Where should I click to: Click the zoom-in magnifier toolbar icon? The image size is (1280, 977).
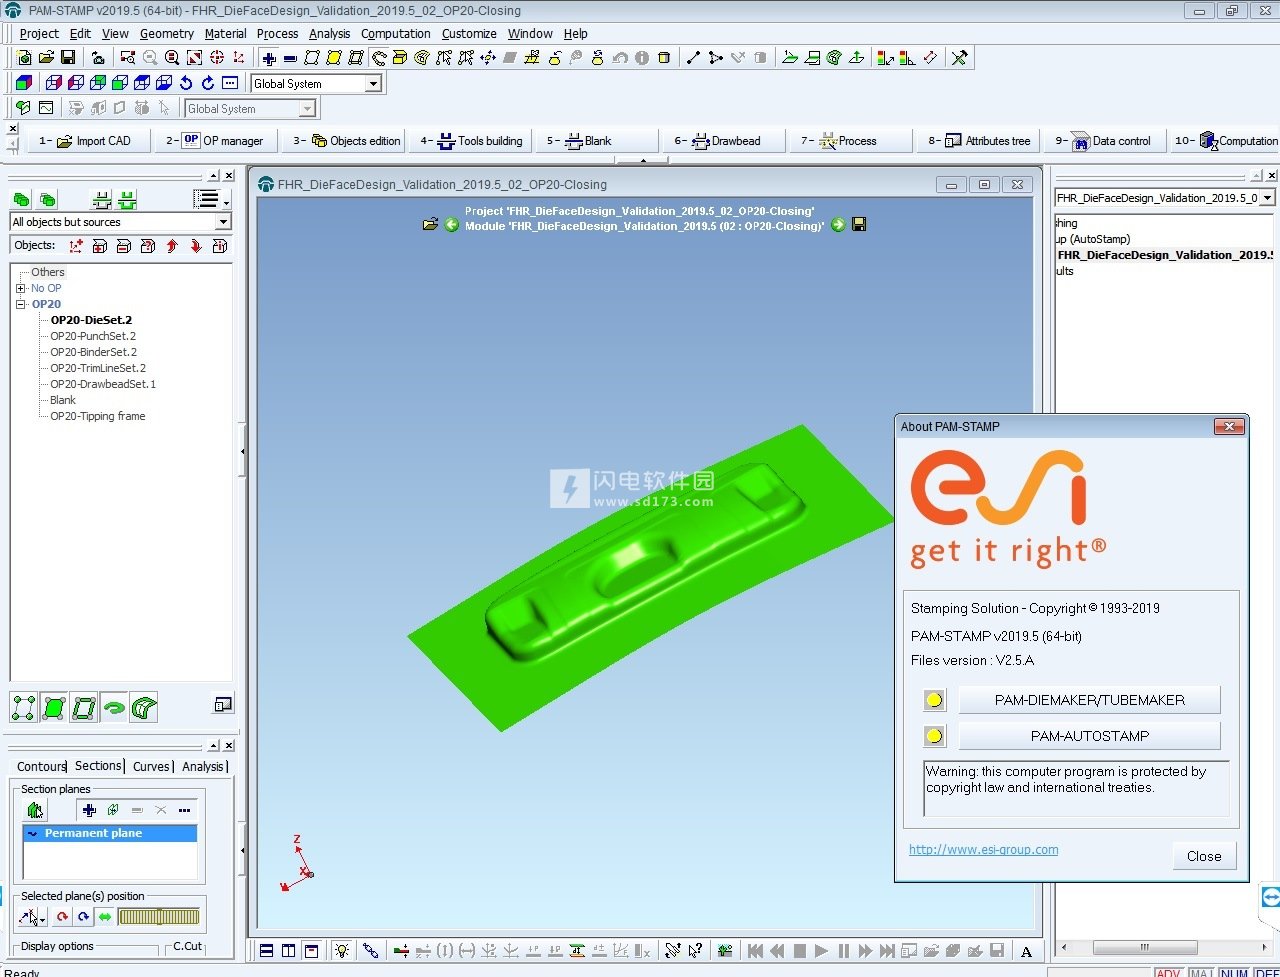tap(172, 58)
